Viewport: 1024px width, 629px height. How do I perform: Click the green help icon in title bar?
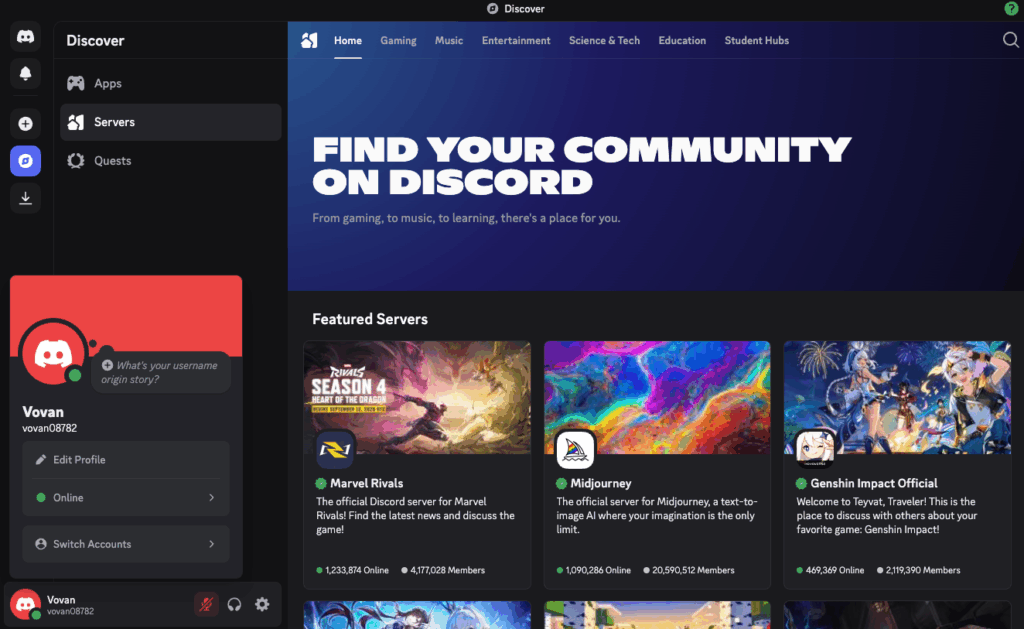tap(1011, 8)
